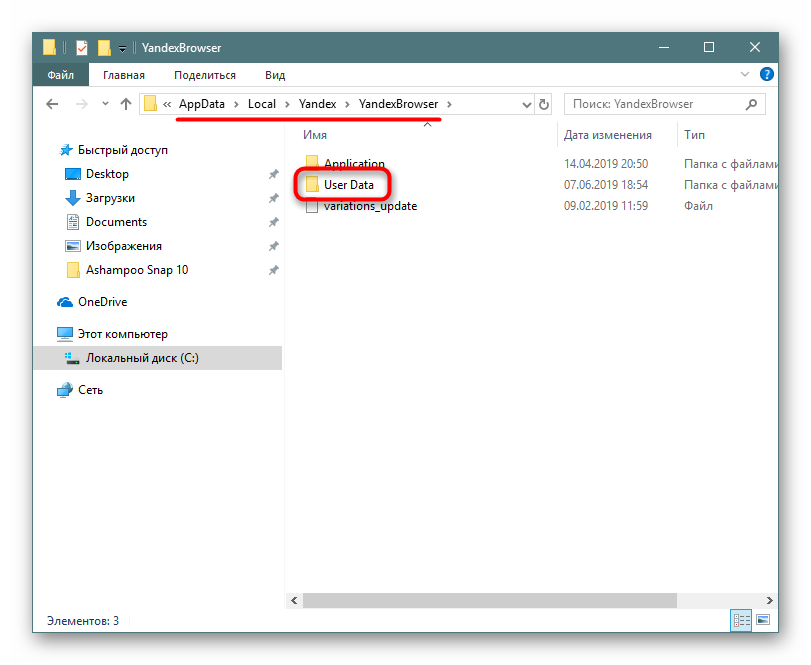This screenshot has height=665, width=811.
Task: Click the YandexBrowser breadcrumb segment
Action: coord(399,104)
